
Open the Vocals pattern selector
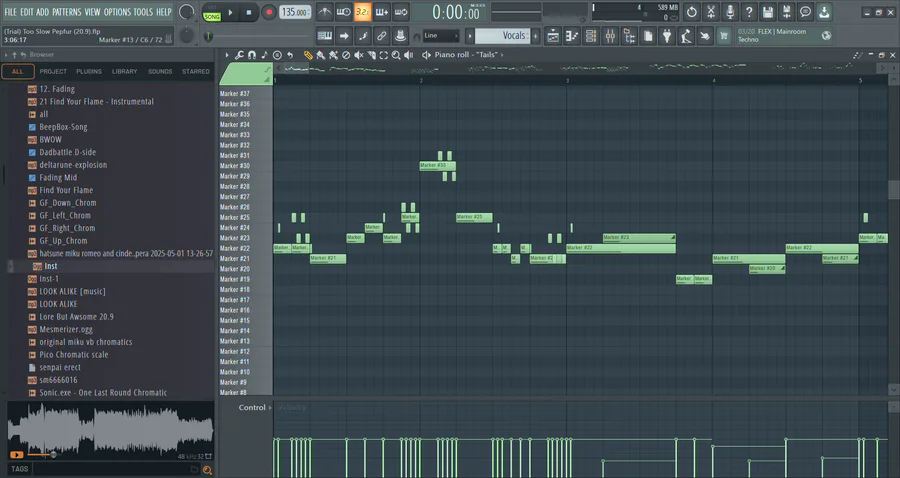coord(502,36)
